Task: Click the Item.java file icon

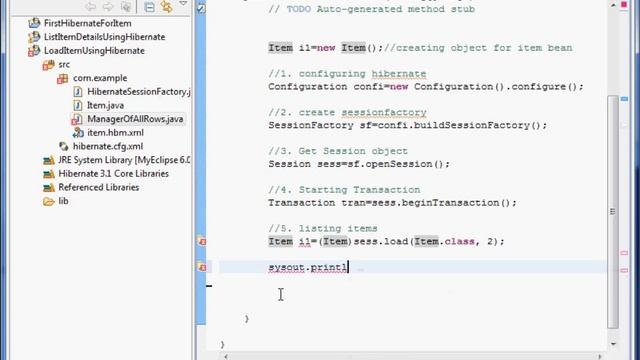Action: pyautogui.click(x=78, y=105)
